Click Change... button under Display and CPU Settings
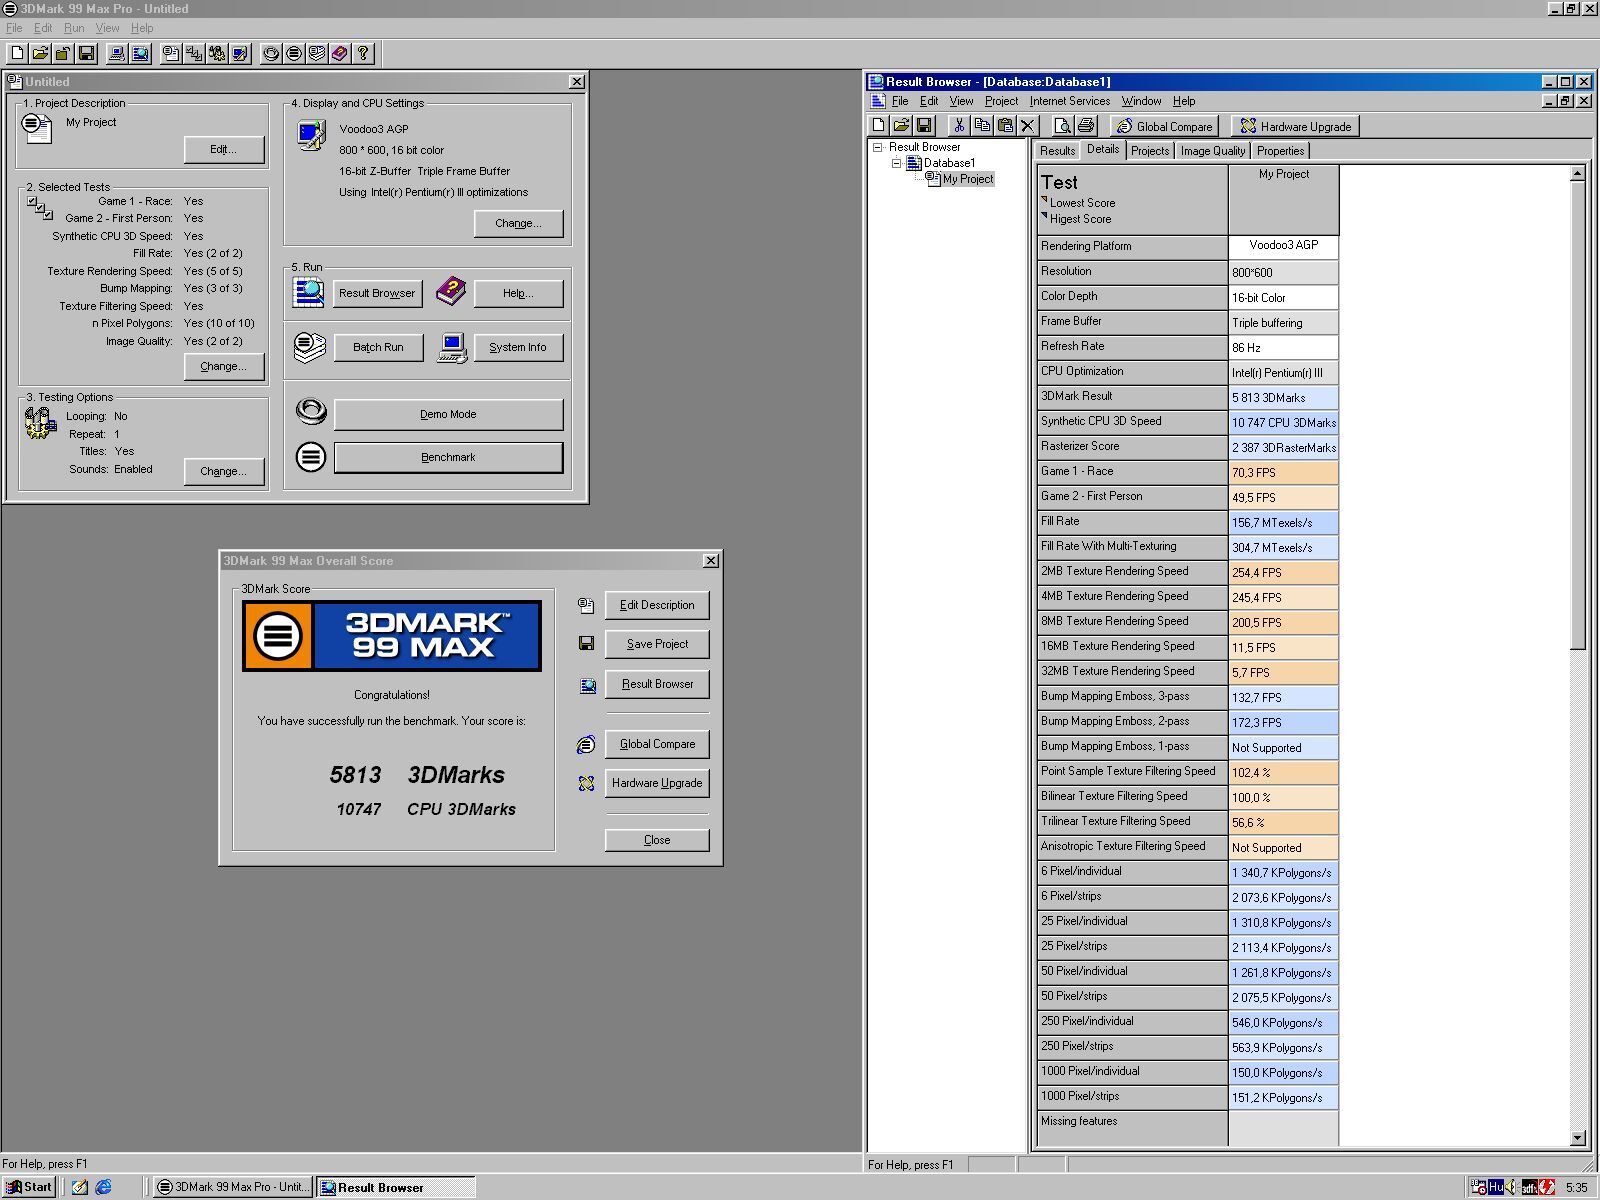 click(x=518, y=223)
